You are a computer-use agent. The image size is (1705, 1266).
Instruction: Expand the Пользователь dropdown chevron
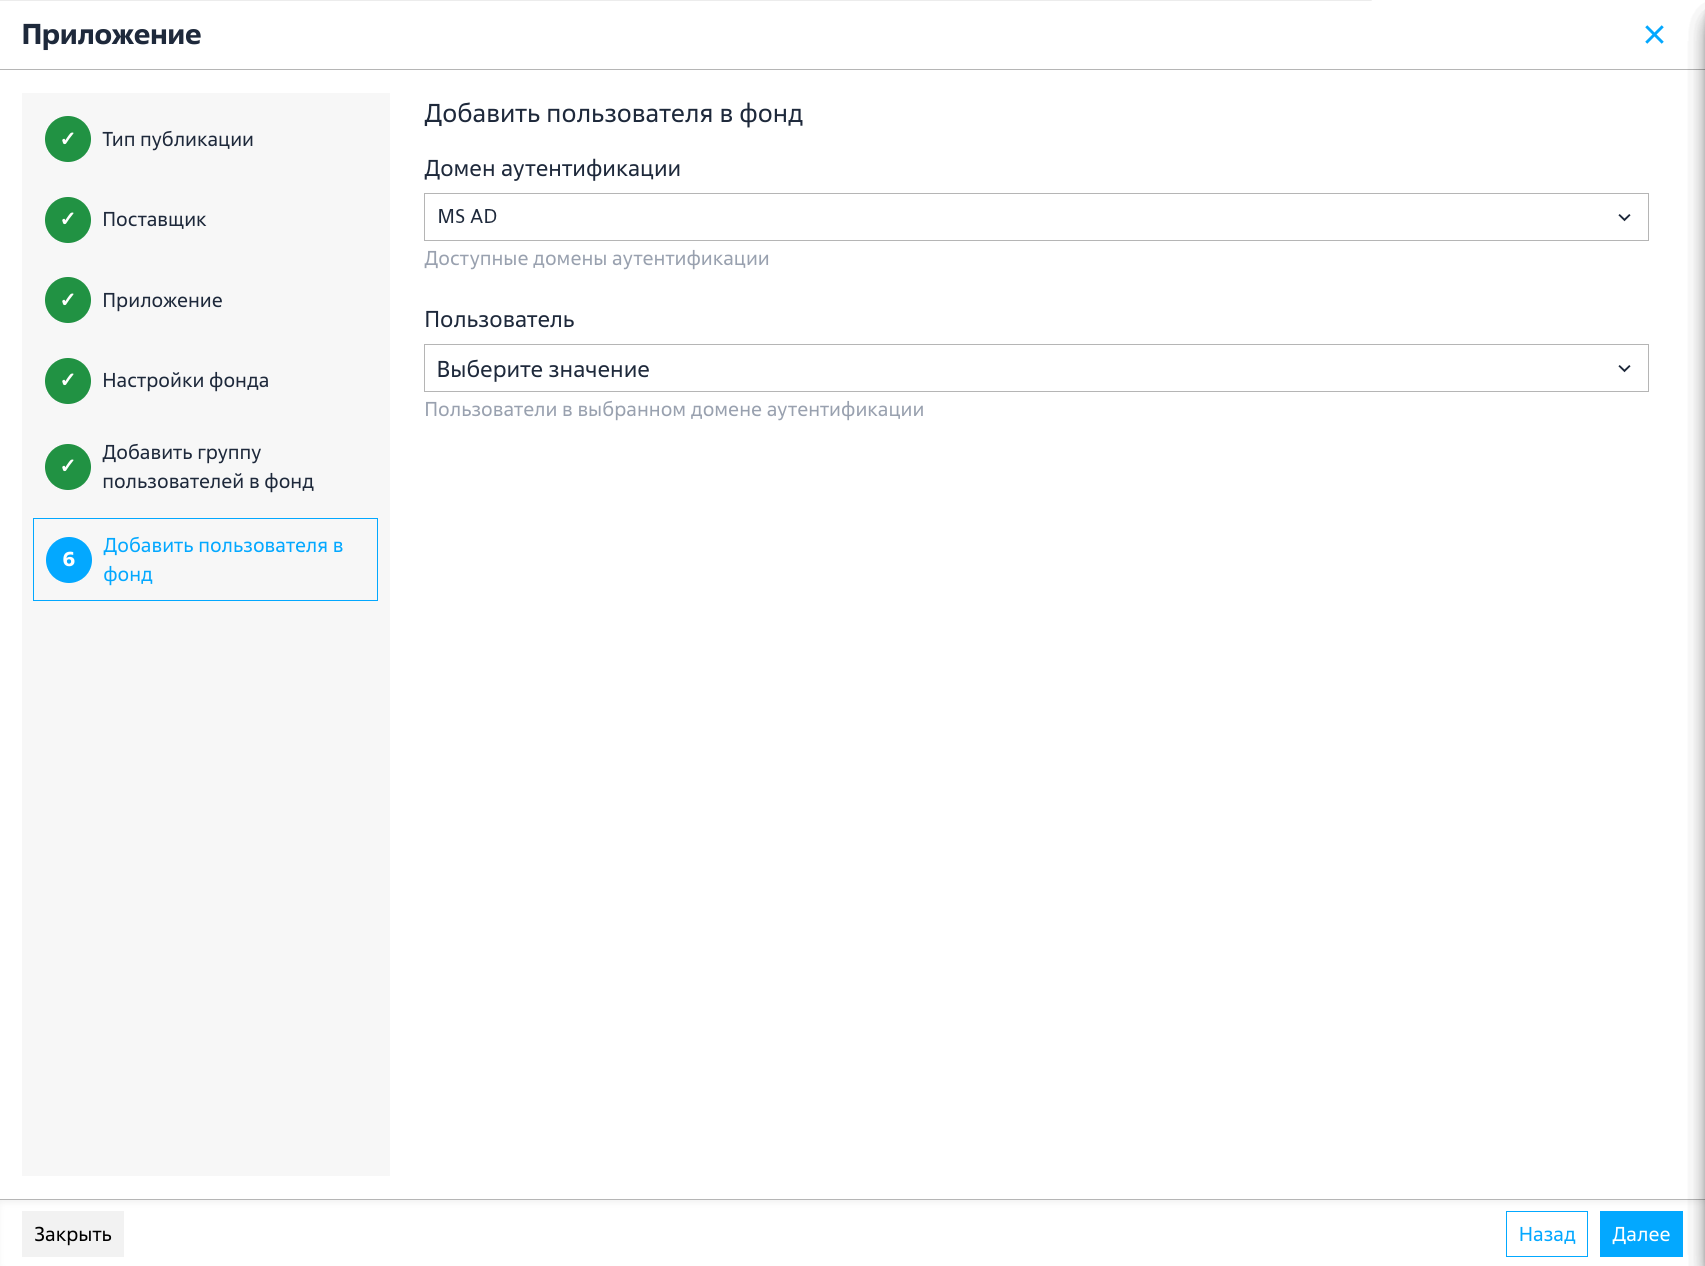[x=1624, y=368]
